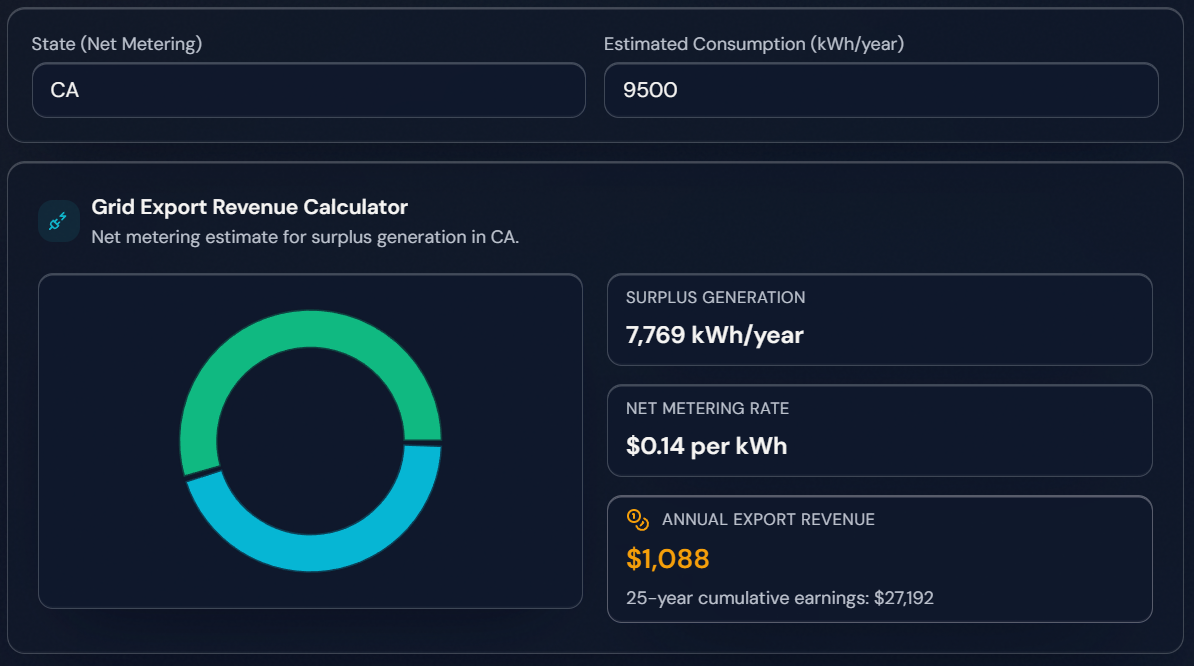
Task: Select the orange "$1,088" revenue amount
Action: point(667,559)
